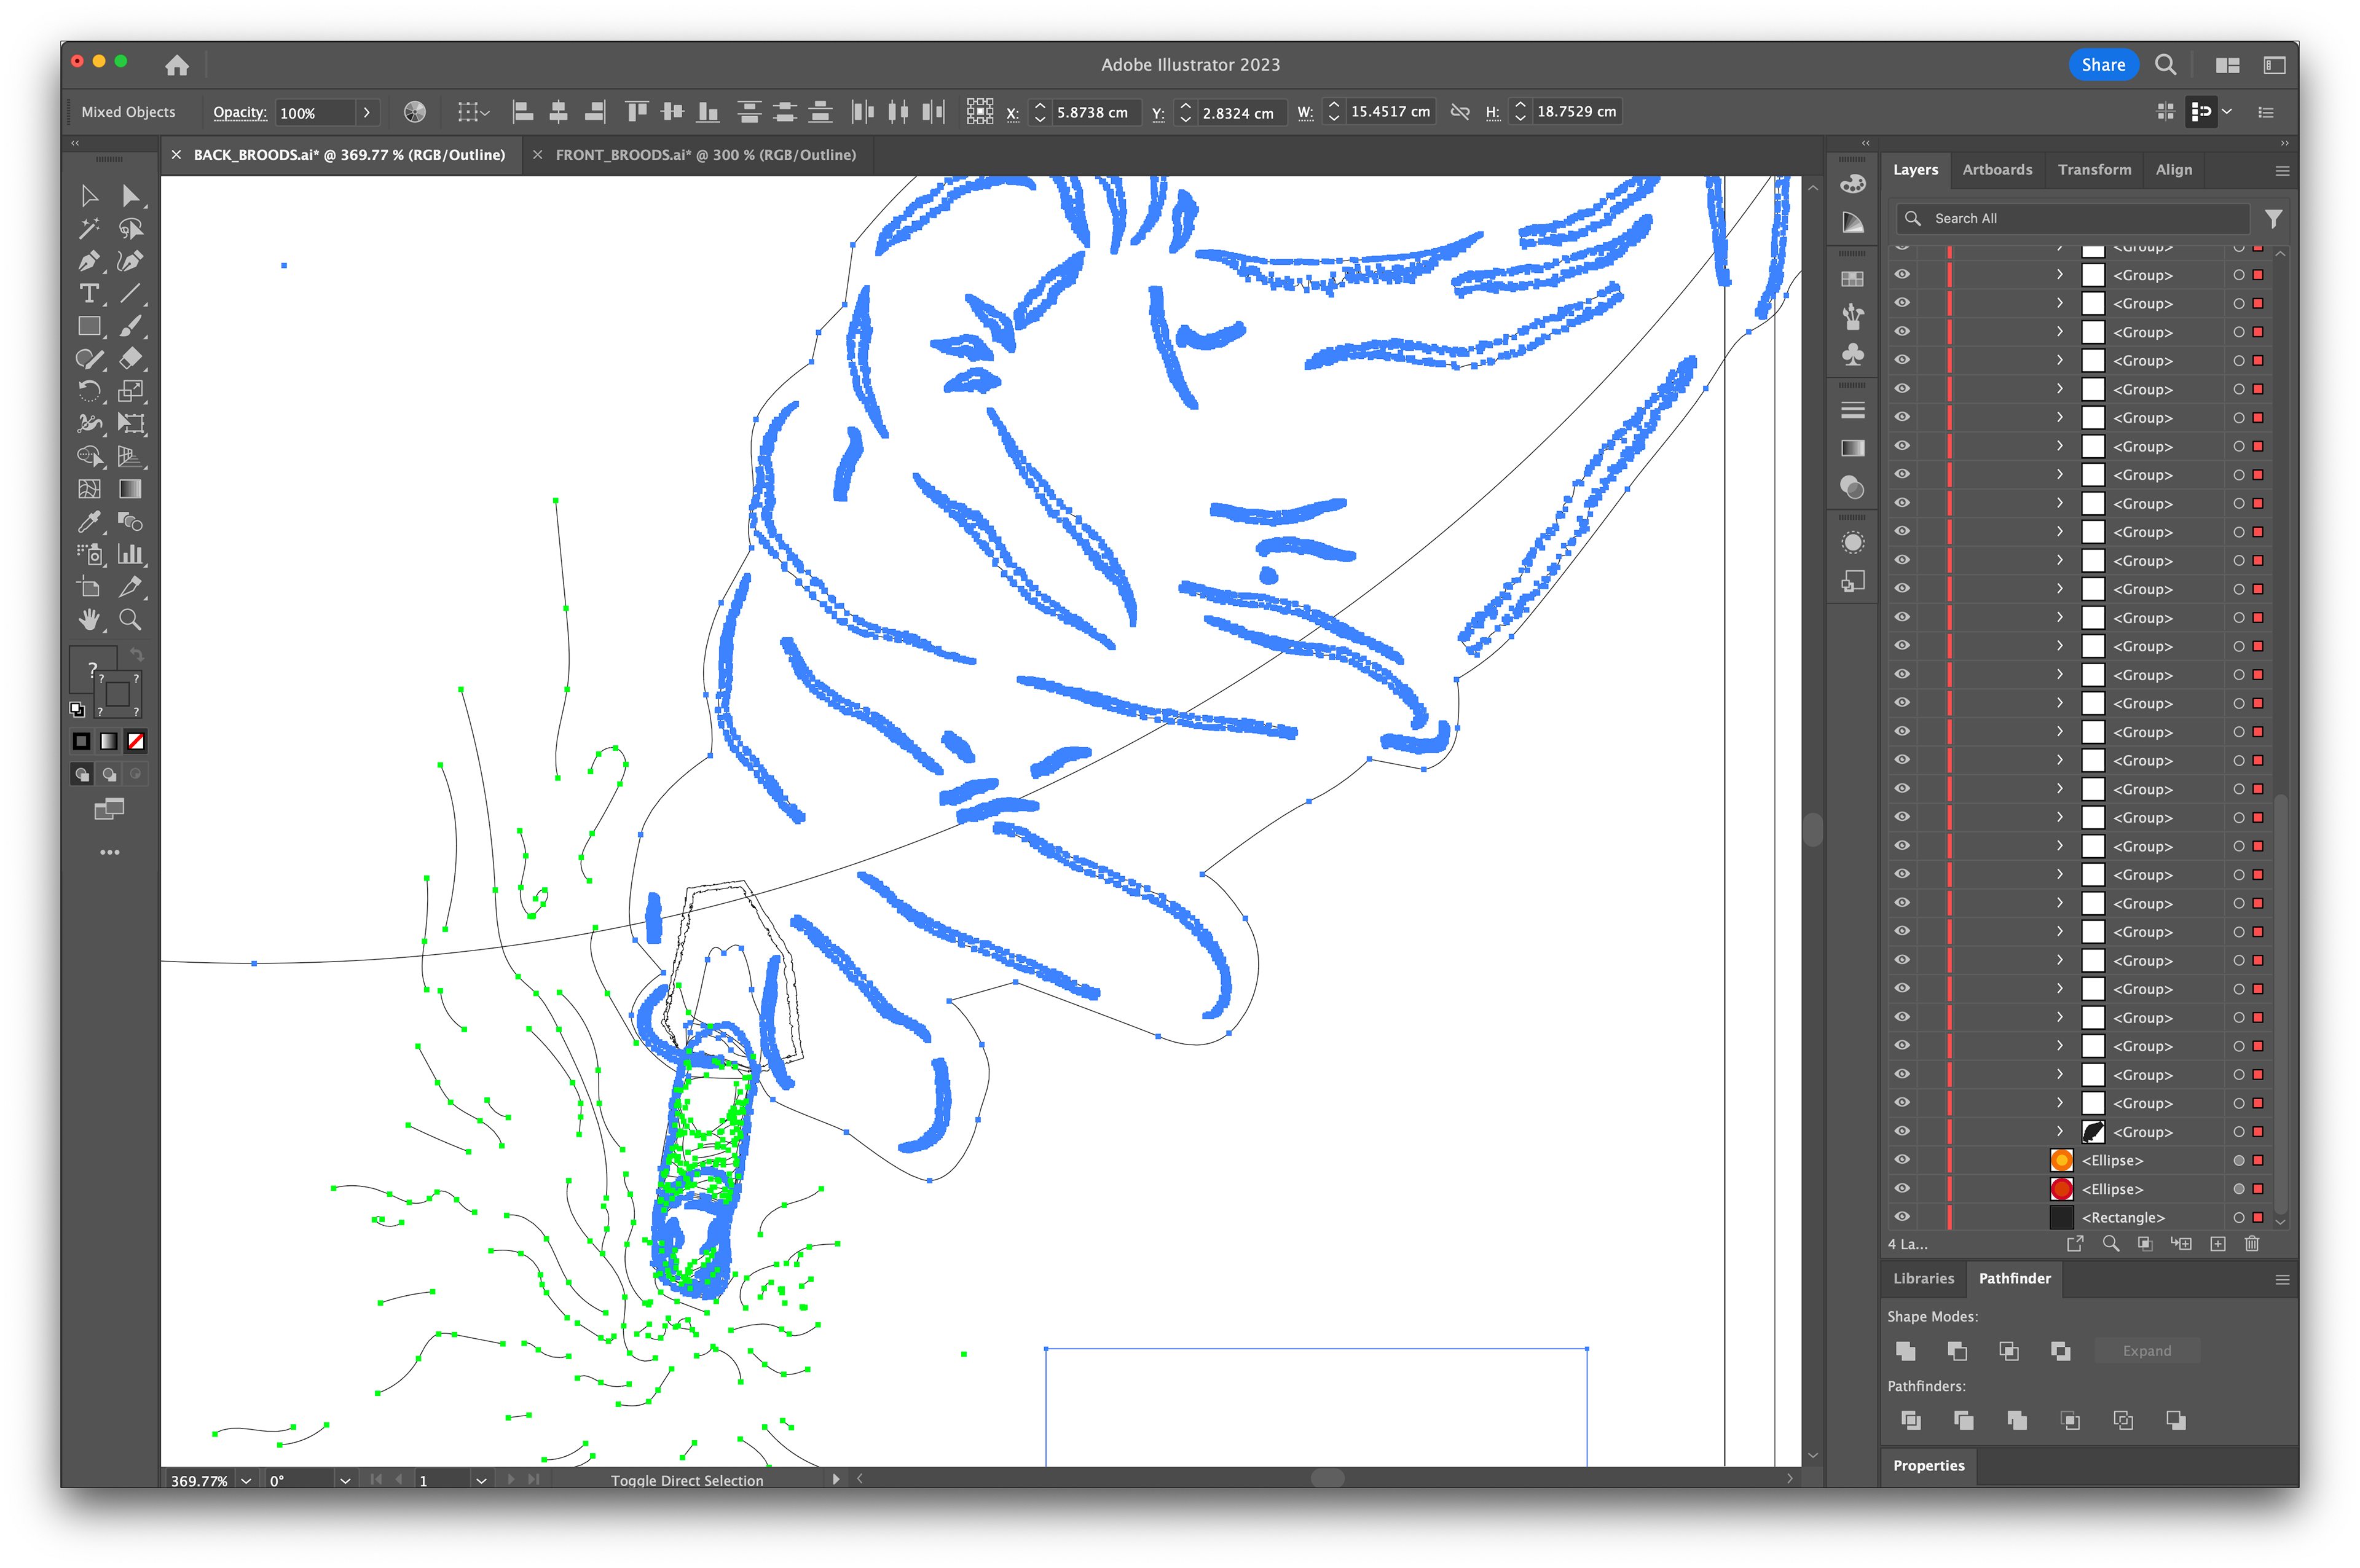The height and width of the screenshot is (1568, 2360).
Task: Activate the Type tool
Action: [x=89, y=293]
